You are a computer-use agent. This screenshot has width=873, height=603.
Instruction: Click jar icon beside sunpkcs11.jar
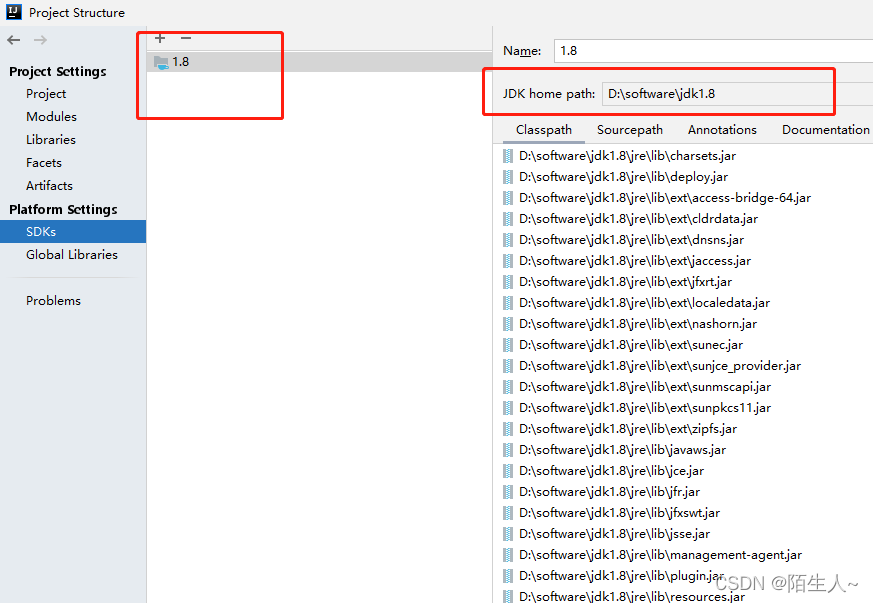508,408
